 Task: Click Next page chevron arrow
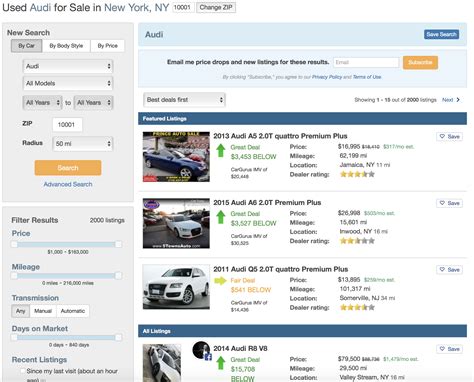point(458,100)
